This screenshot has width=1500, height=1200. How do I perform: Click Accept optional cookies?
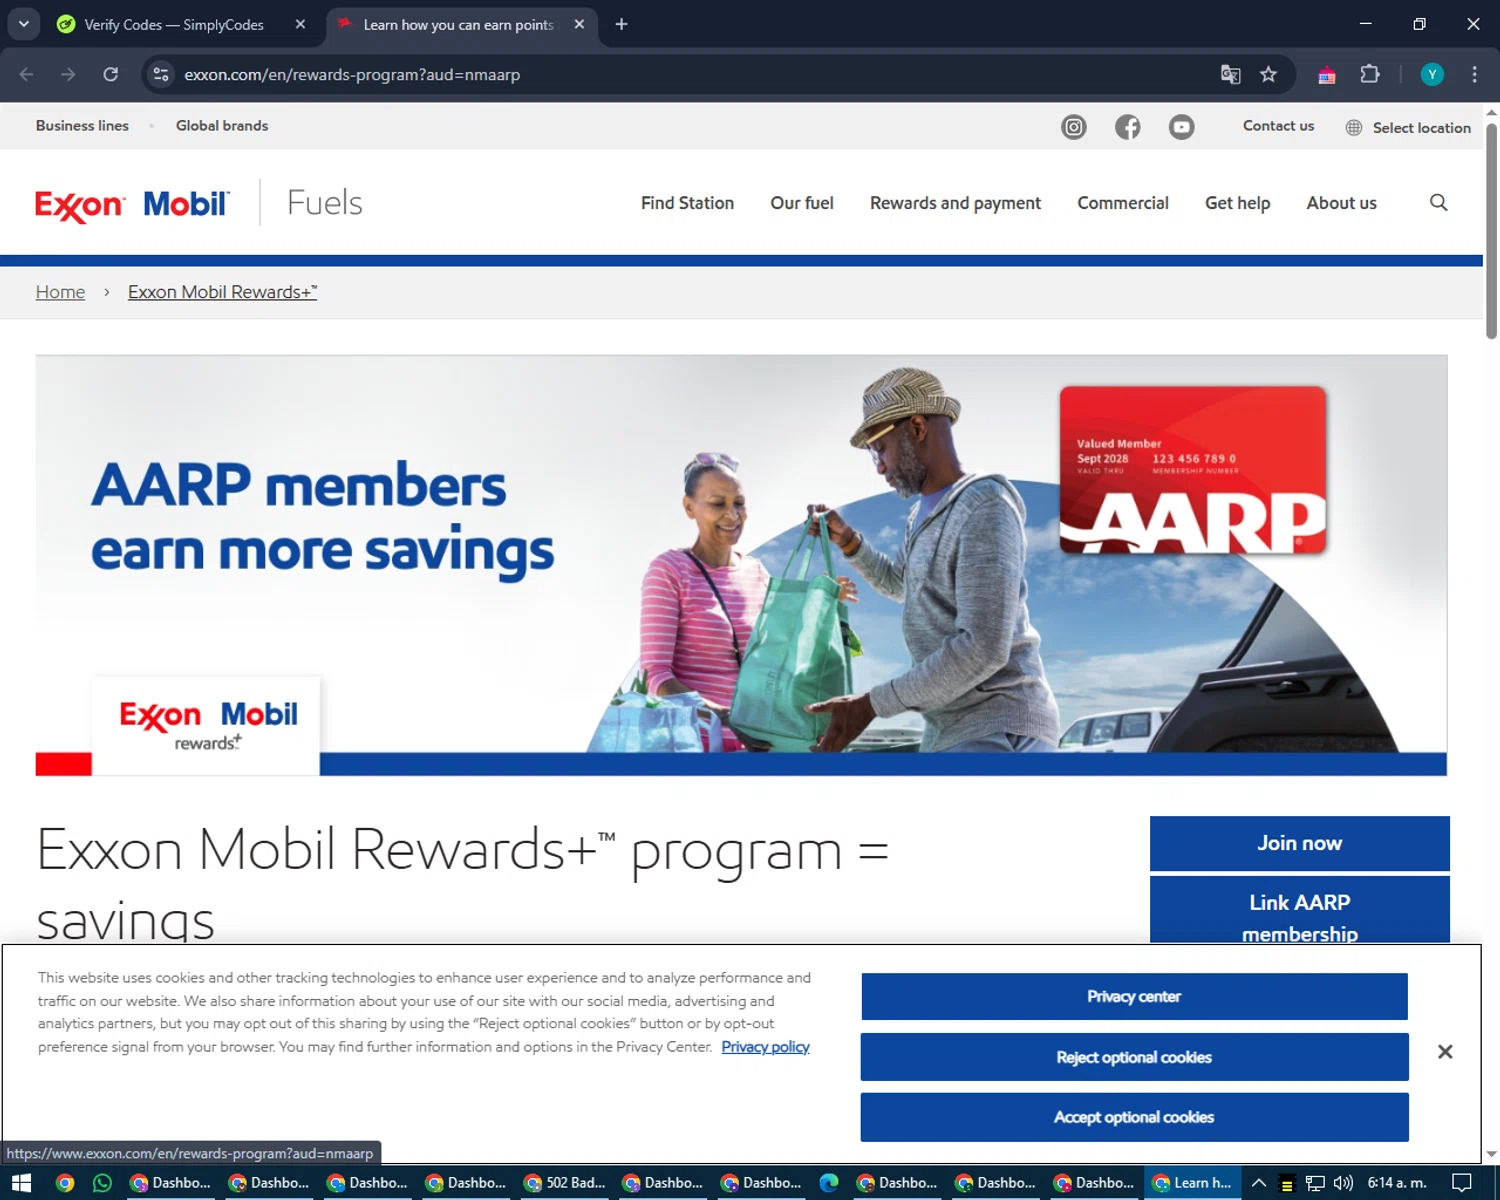1134,1117
